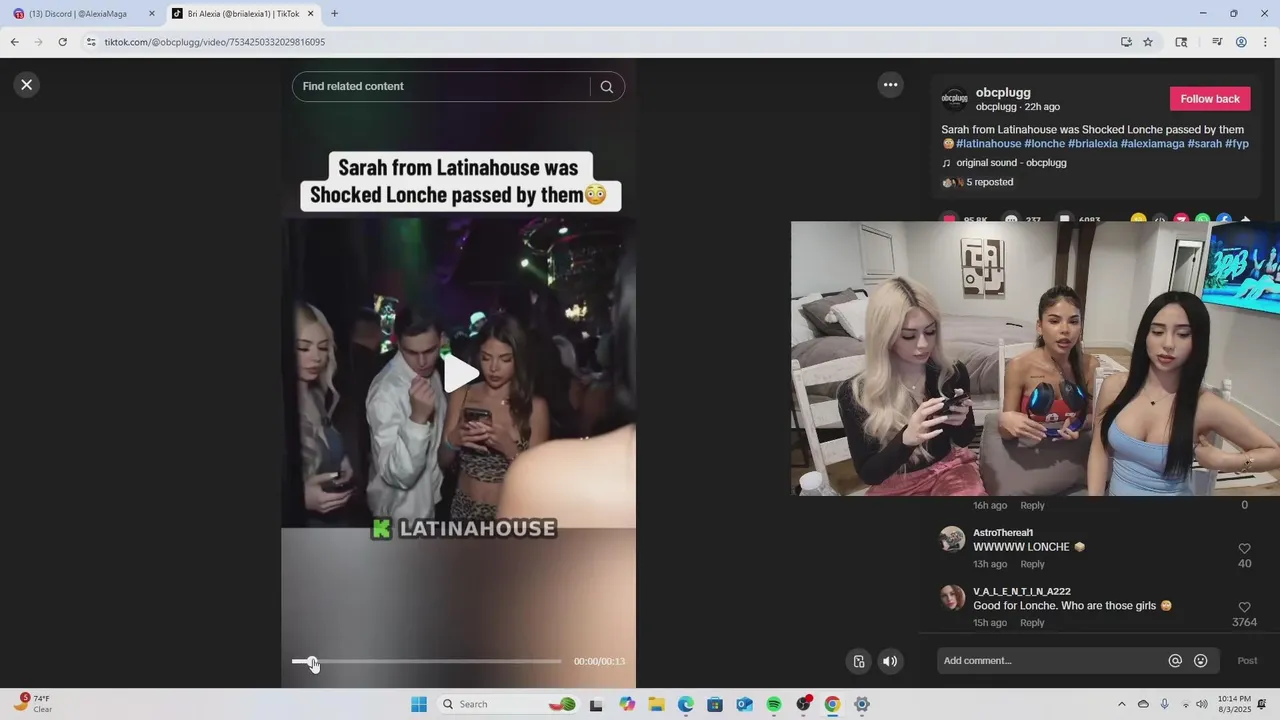Close the TikTok video viewer

tap(27, 85)
